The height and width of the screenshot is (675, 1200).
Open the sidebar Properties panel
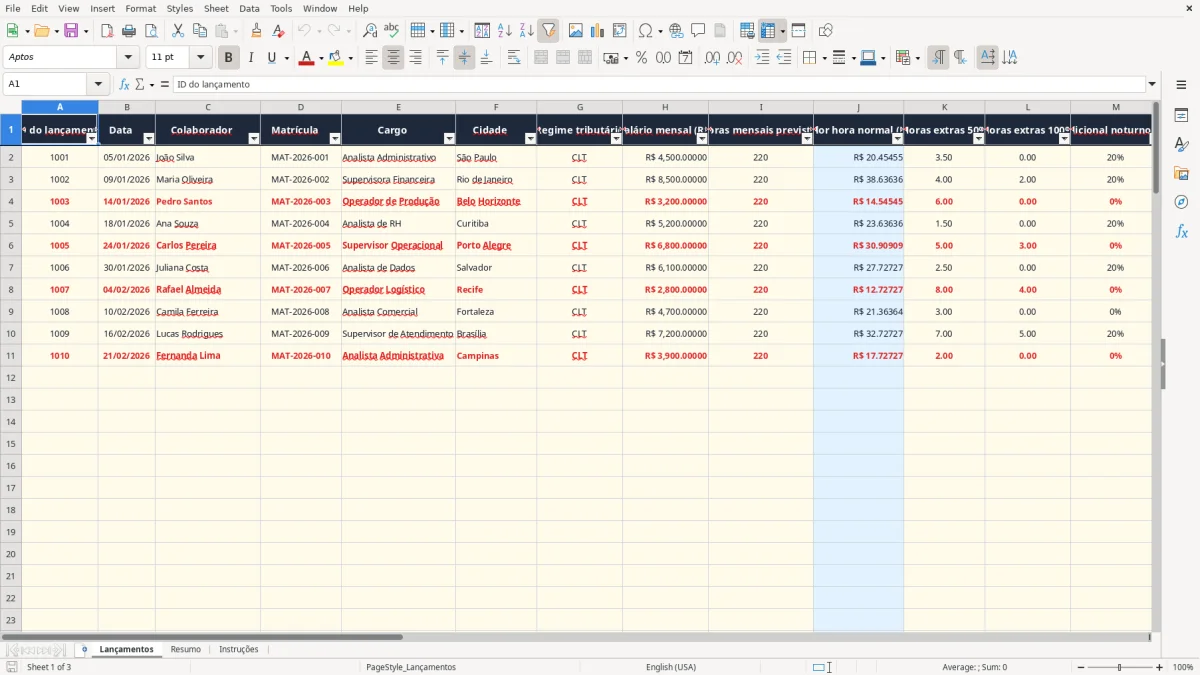point(1181,116)
